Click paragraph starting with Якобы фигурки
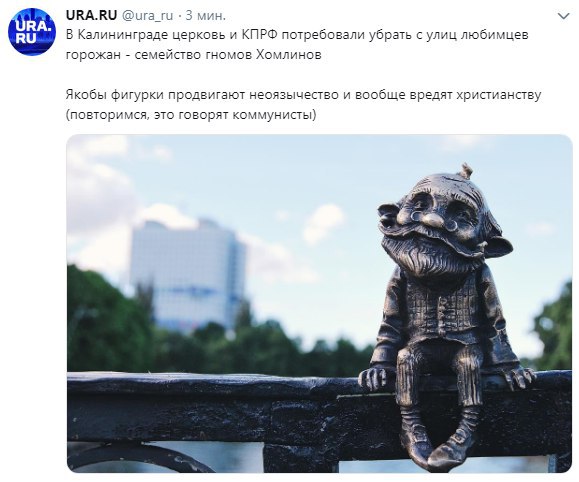This screenshot has height=482, width=579. [304, 105]
